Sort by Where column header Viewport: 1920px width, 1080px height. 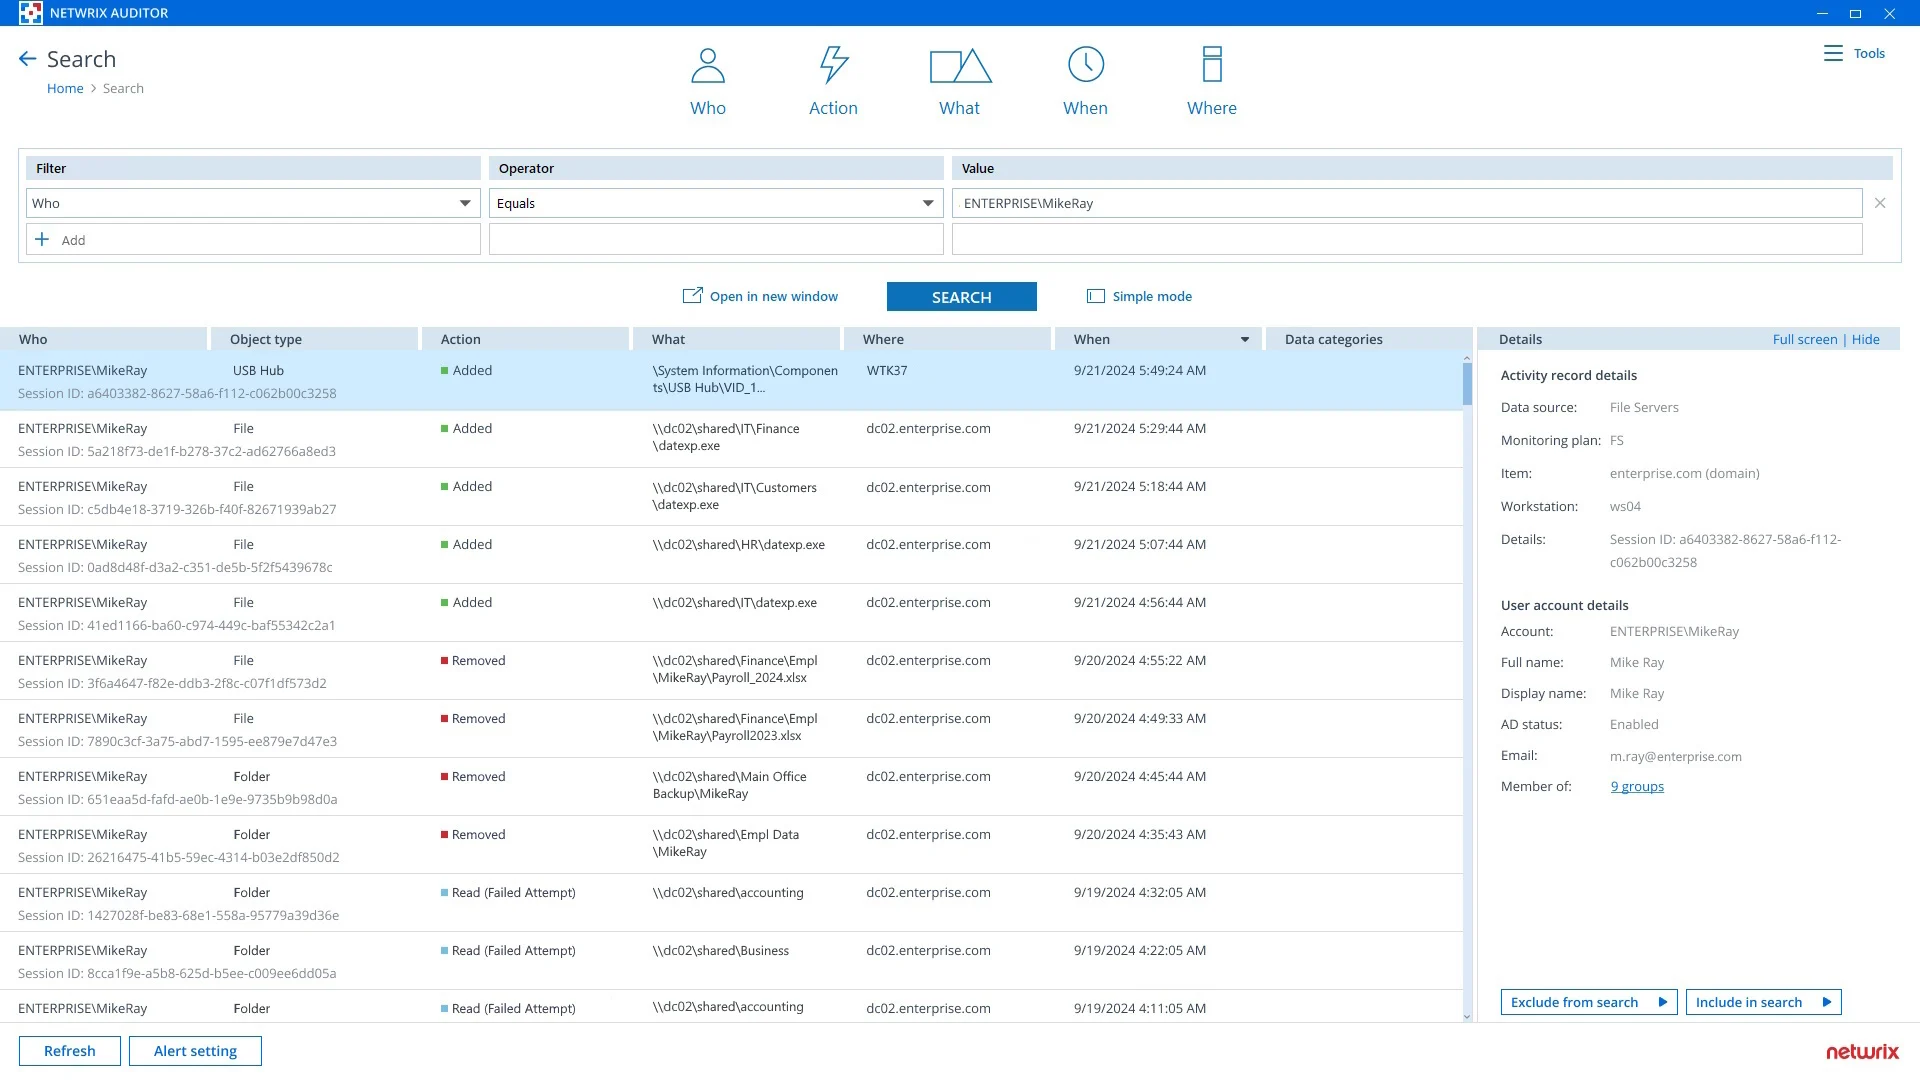[x=948, y=339]
